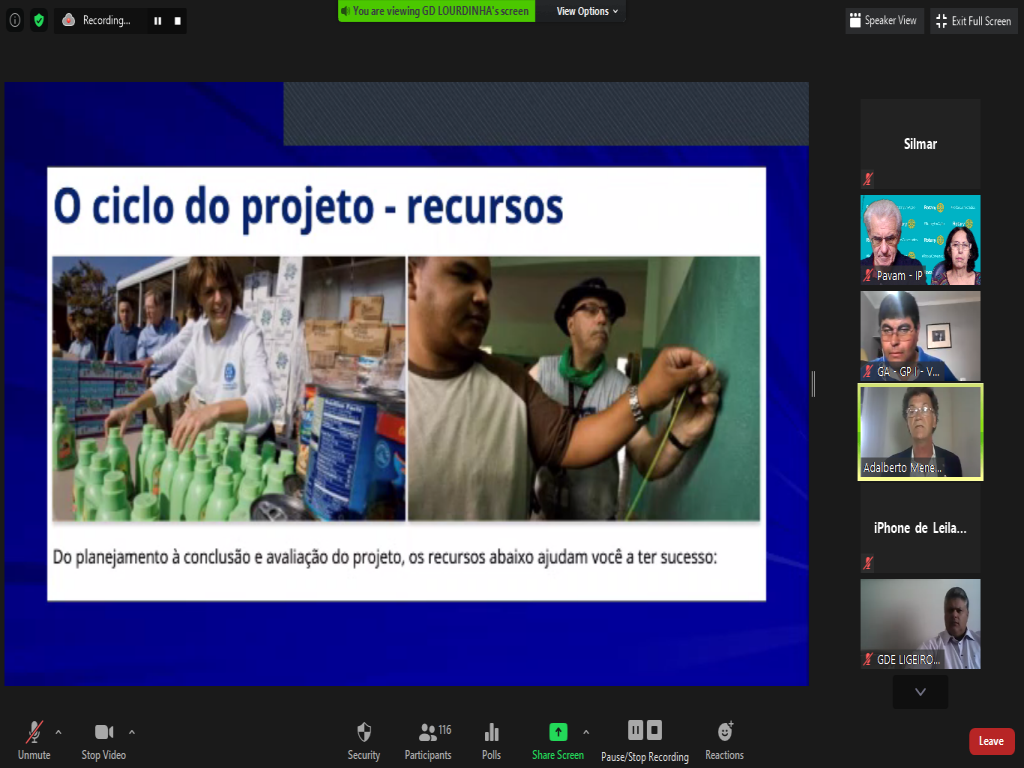1024x768 pixels.
Task: Click the green Share Screen icon
Action: tap(558, 732)
